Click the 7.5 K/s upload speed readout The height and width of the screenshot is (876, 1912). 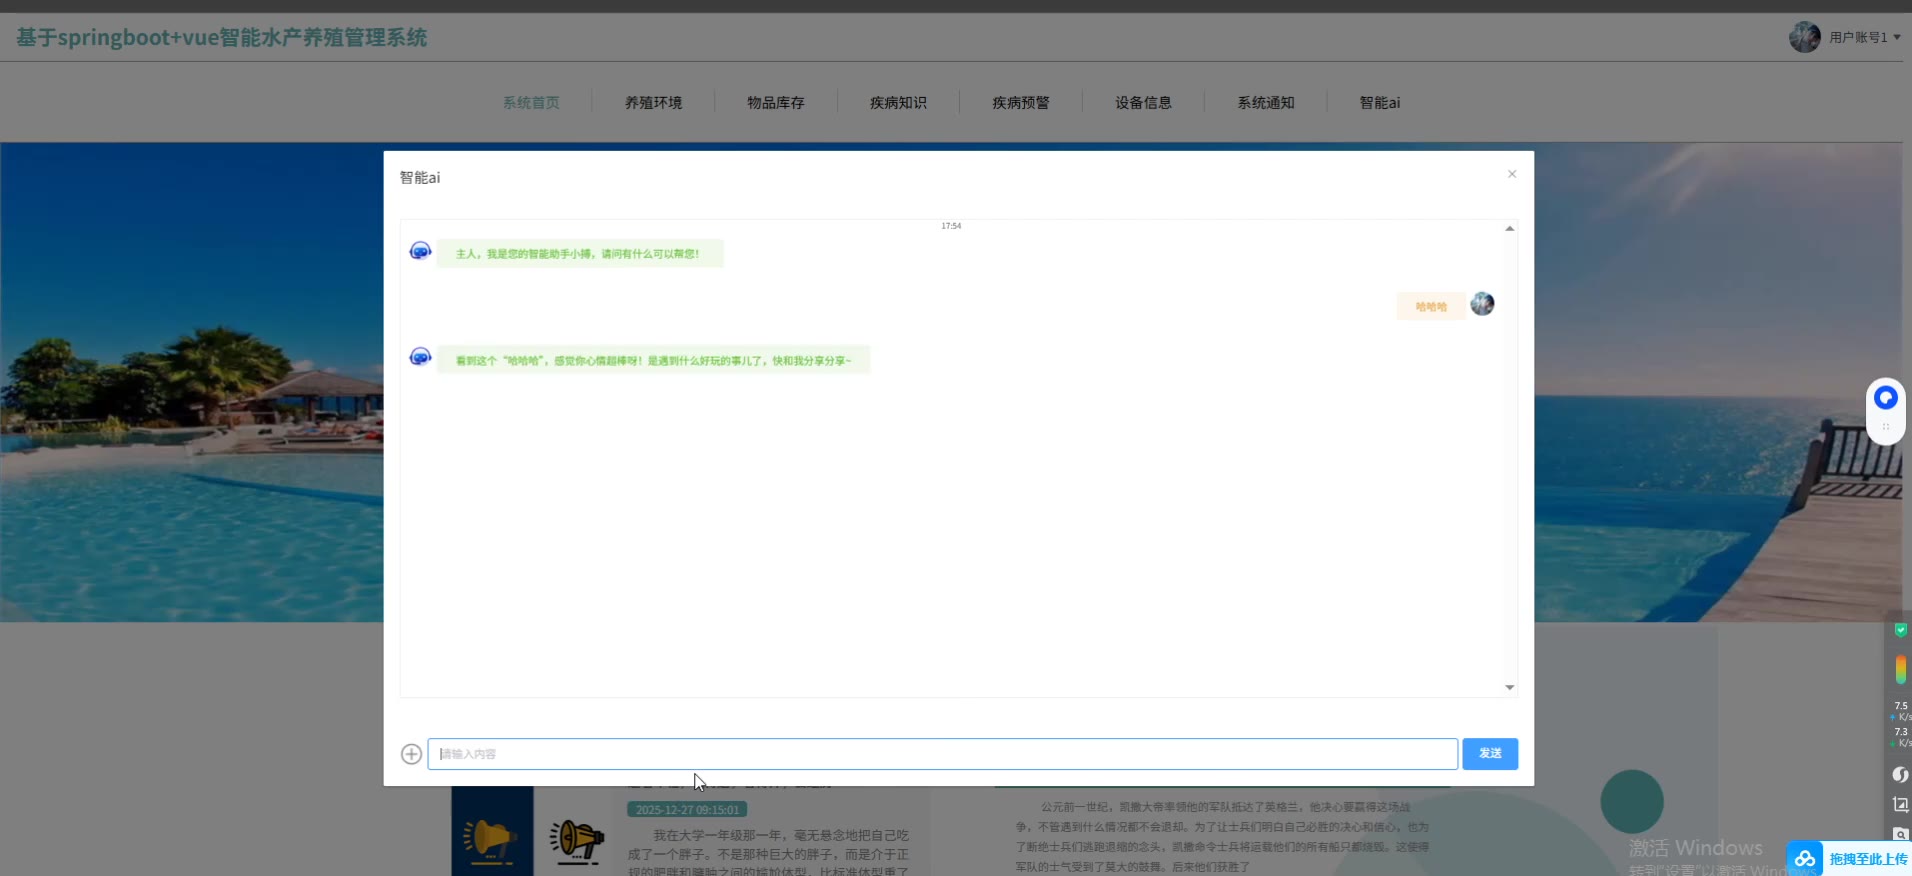tap(1900, 711)
